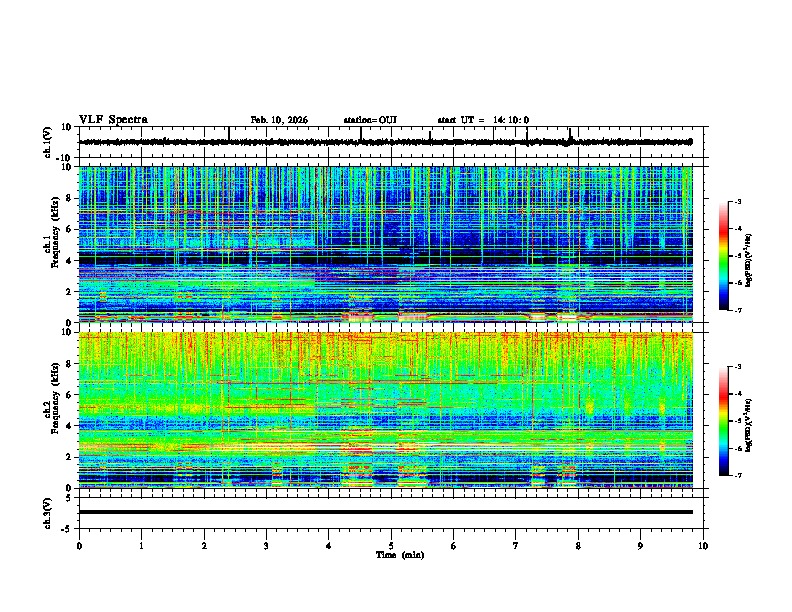Screen dimensions: 792x612
Task: Click the "start UT = 14:10:0" header text
Action: click(x=483, y=120)
